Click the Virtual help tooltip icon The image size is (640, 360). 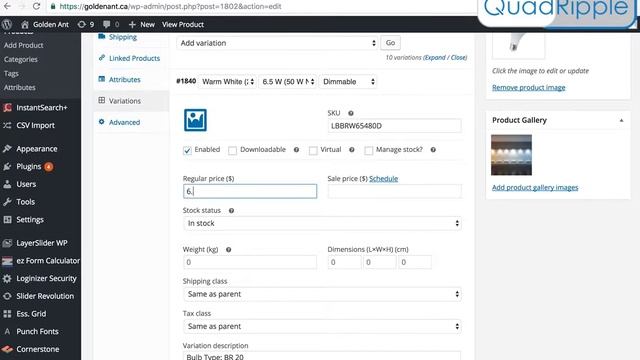(351, 150)
